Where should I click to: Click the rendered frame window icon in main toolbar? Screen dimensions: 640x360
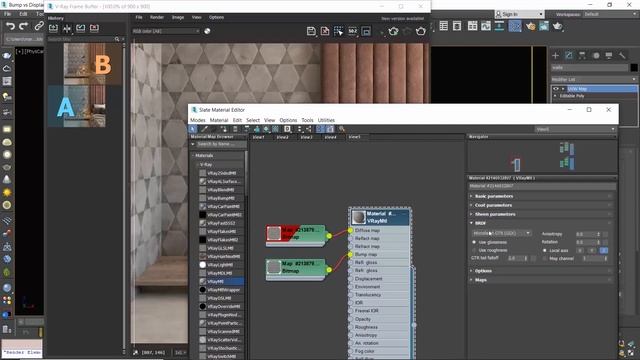544,26
